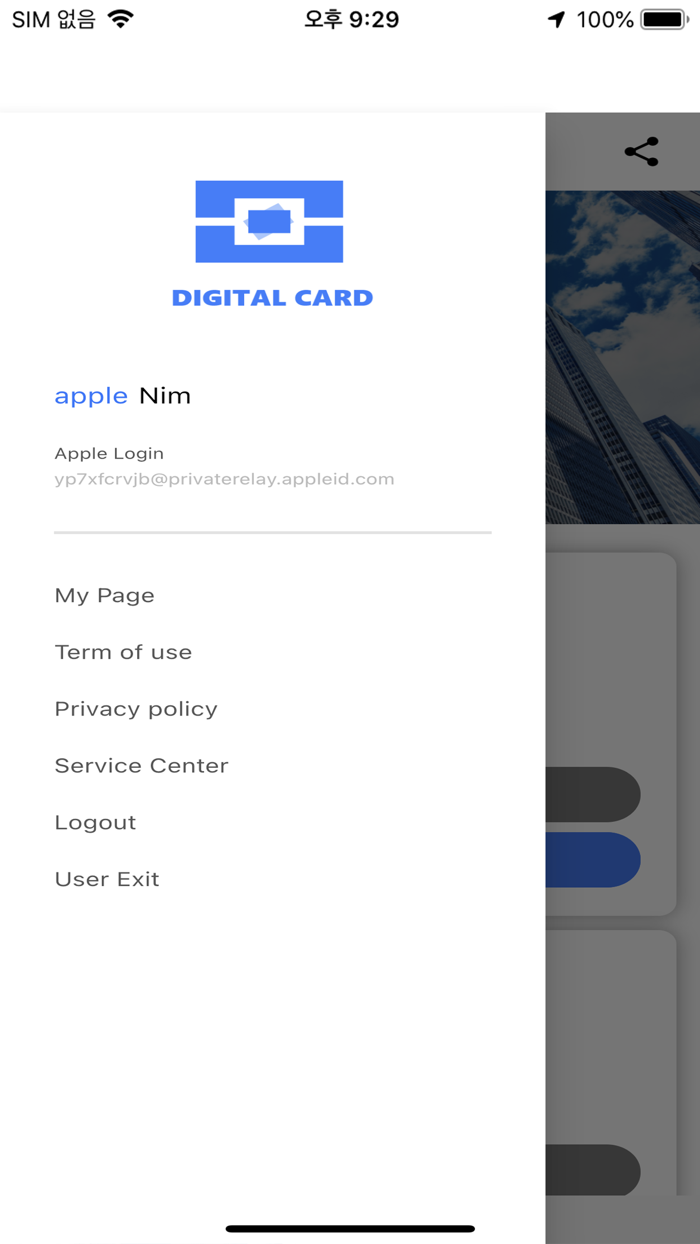The image size is (700, 1244).
Task: Tap the battery status icon
Action: (x=664, y=19)
